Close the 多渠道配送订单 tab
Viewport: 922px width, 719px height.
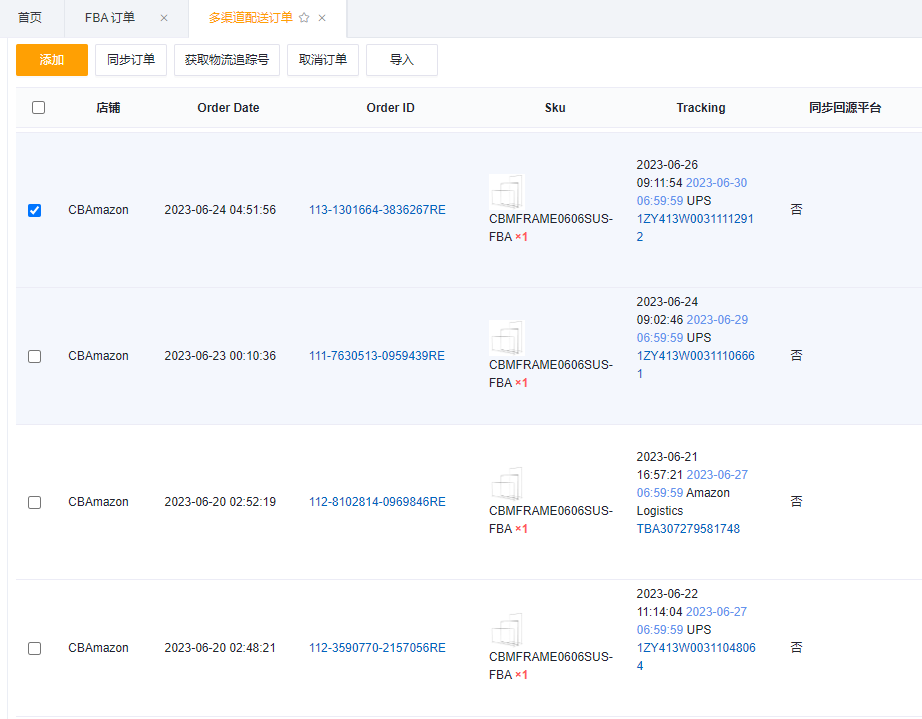click(x=322, y=18)
